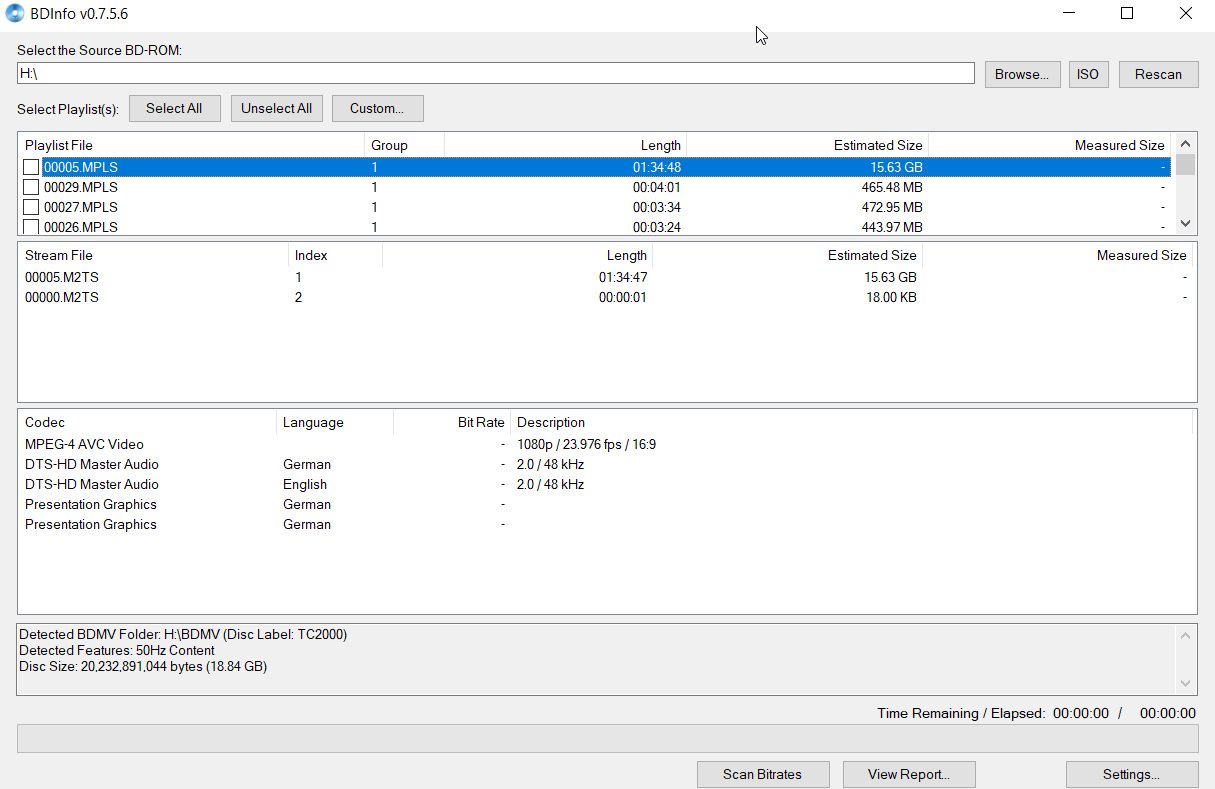The image size is (1215, 789).
Task: Select the German DTS-HD Master Audio row
Action: (606, 464)
